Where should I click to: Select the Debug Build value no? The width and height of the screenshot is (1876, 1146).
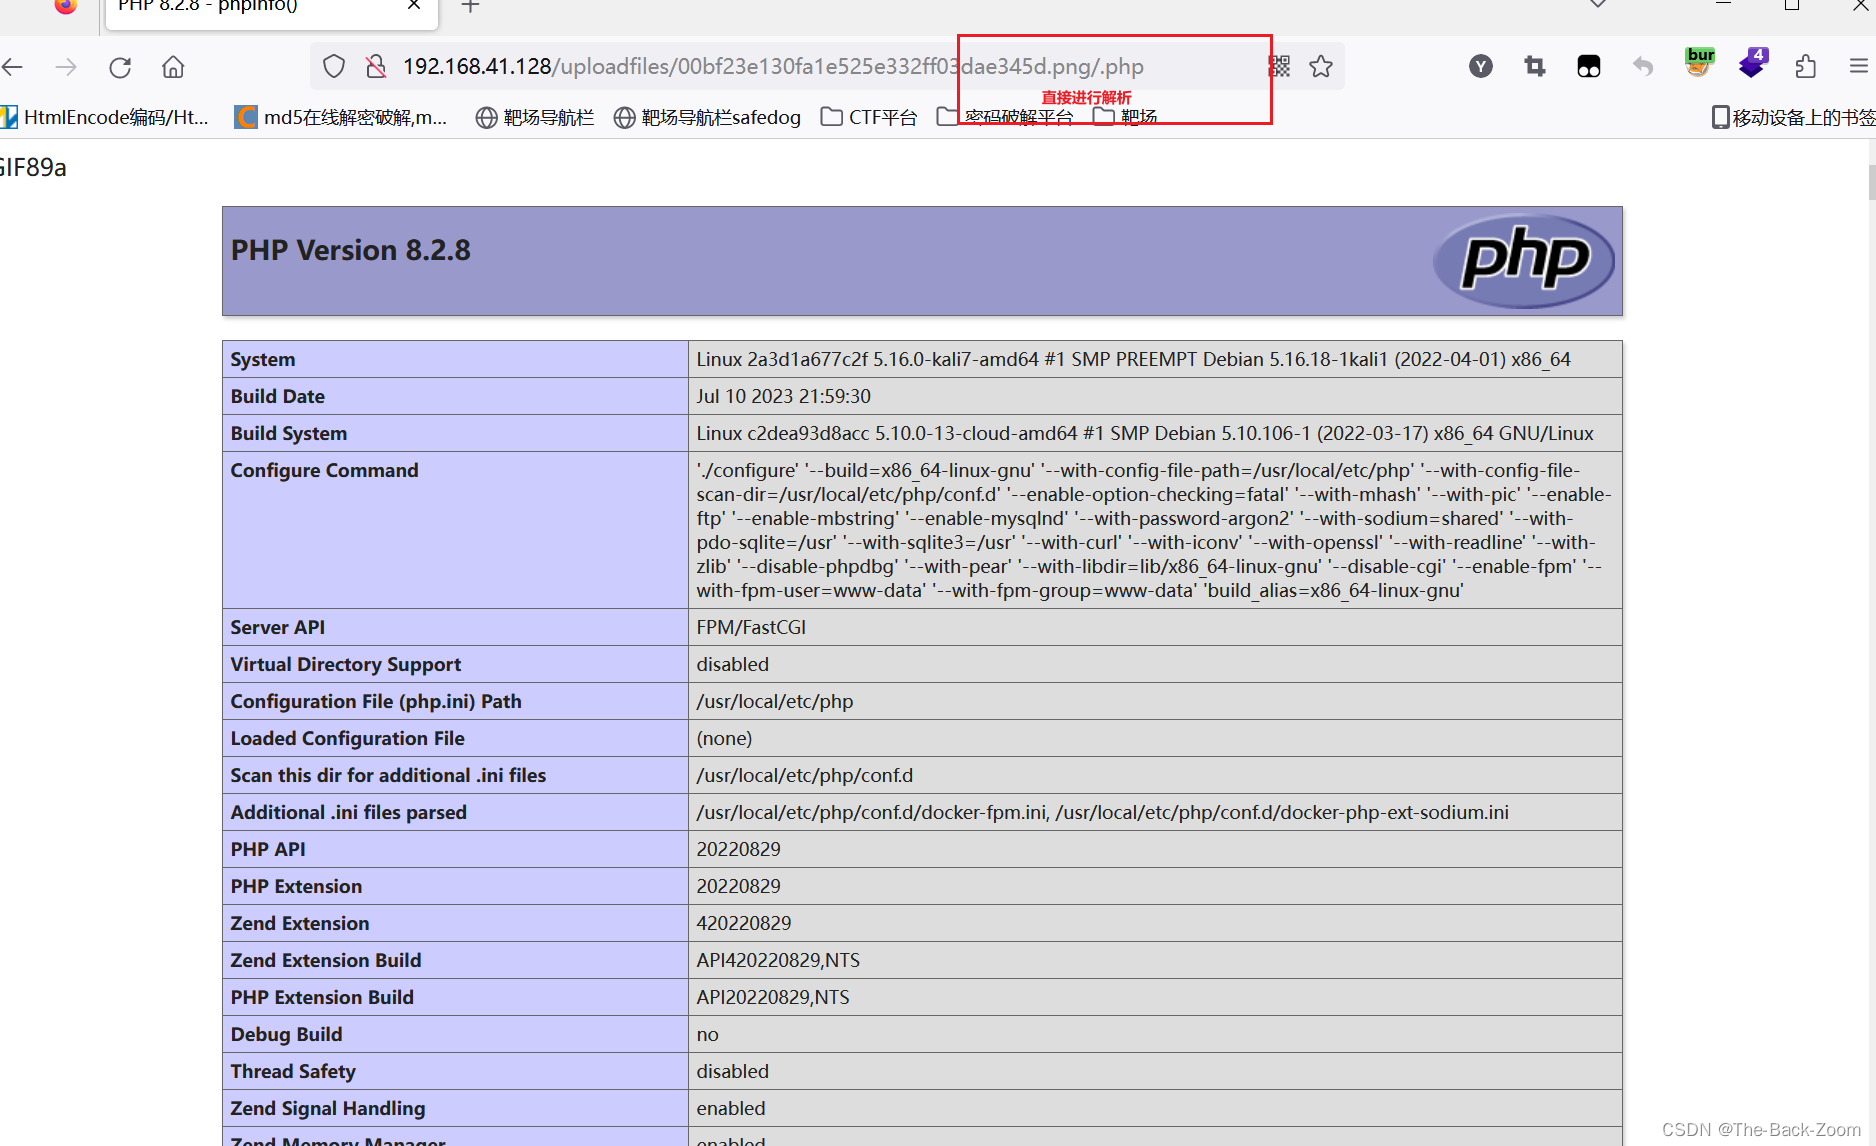point(707,1034)
